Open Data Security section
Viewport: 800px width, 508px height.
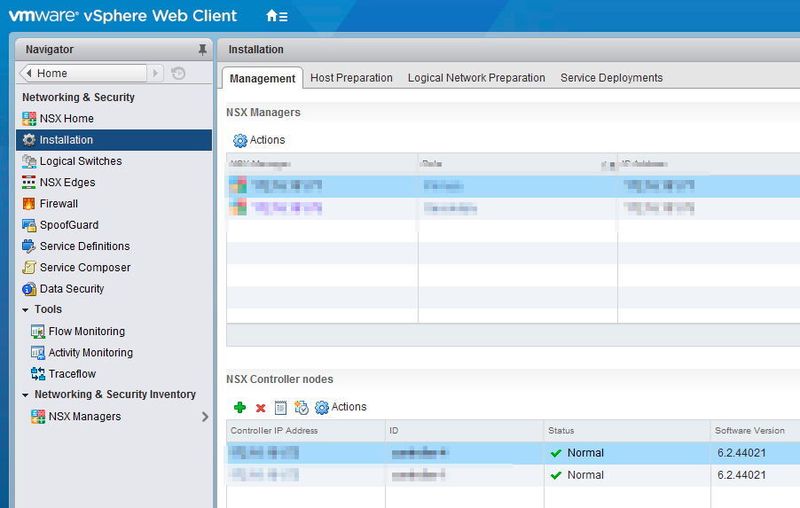point(72,289)
